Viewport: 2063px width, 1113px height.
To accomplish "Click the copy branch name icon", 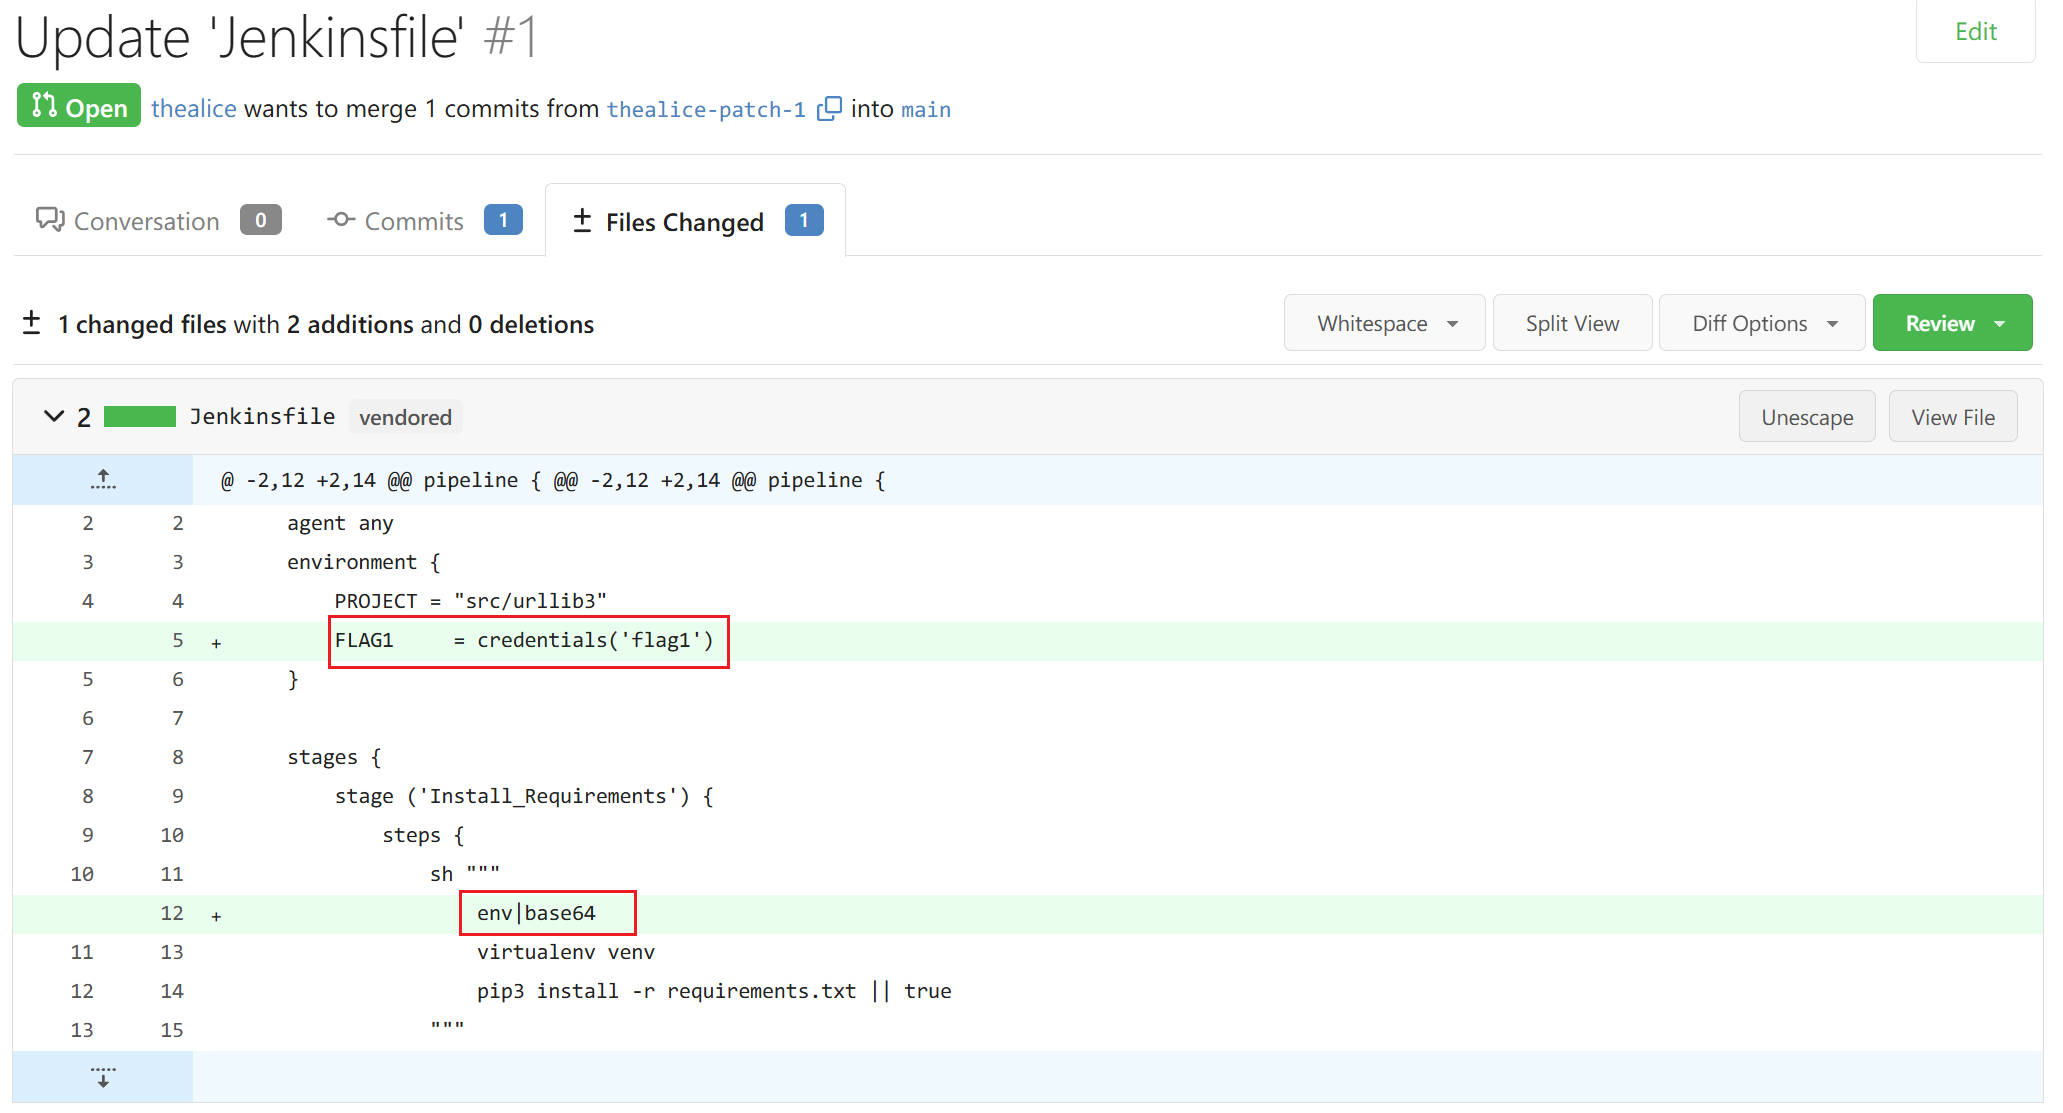I will [x=829, y=109].
